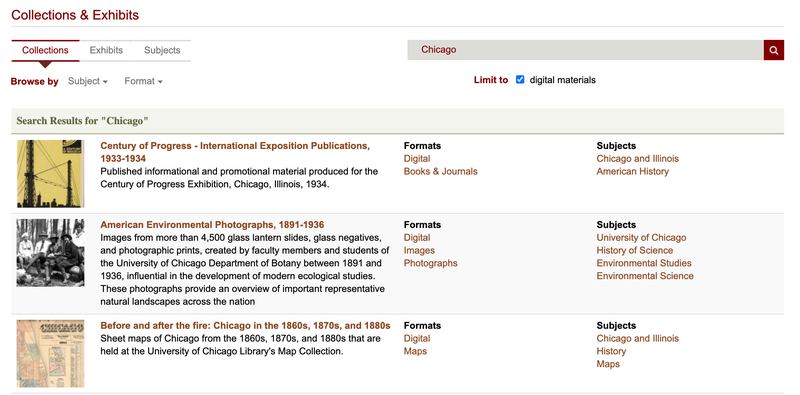The image size is (800, 395).
Task: Click American History subject link
Action: tap(633, 171)
